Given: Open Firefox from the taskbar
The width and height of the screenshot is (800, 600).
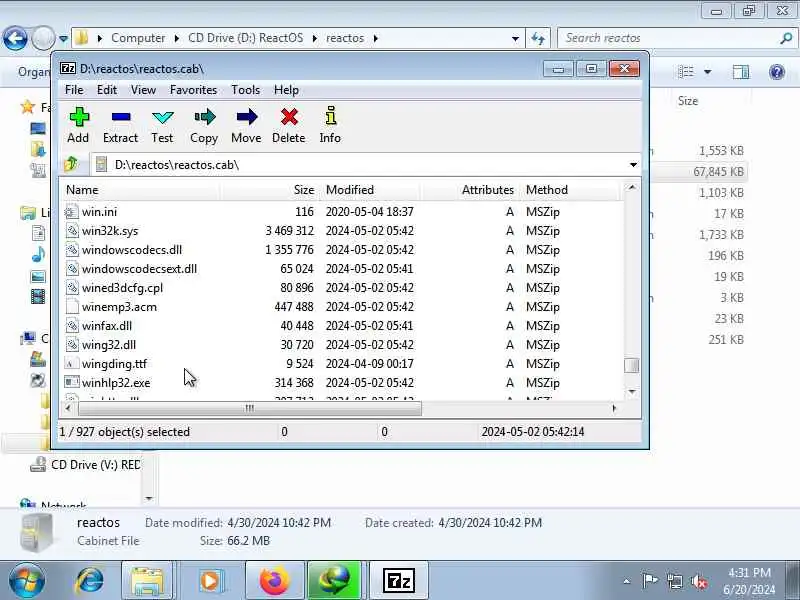Looking at the screenshot, I should coord(274,581).
